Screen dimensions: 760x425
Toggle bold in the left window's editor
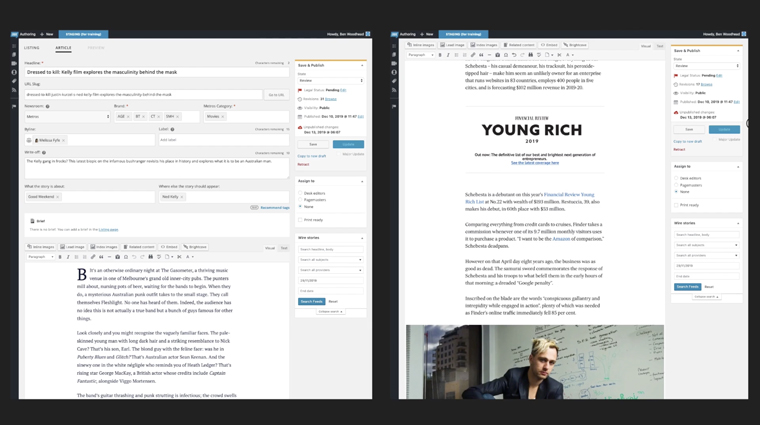60,257
